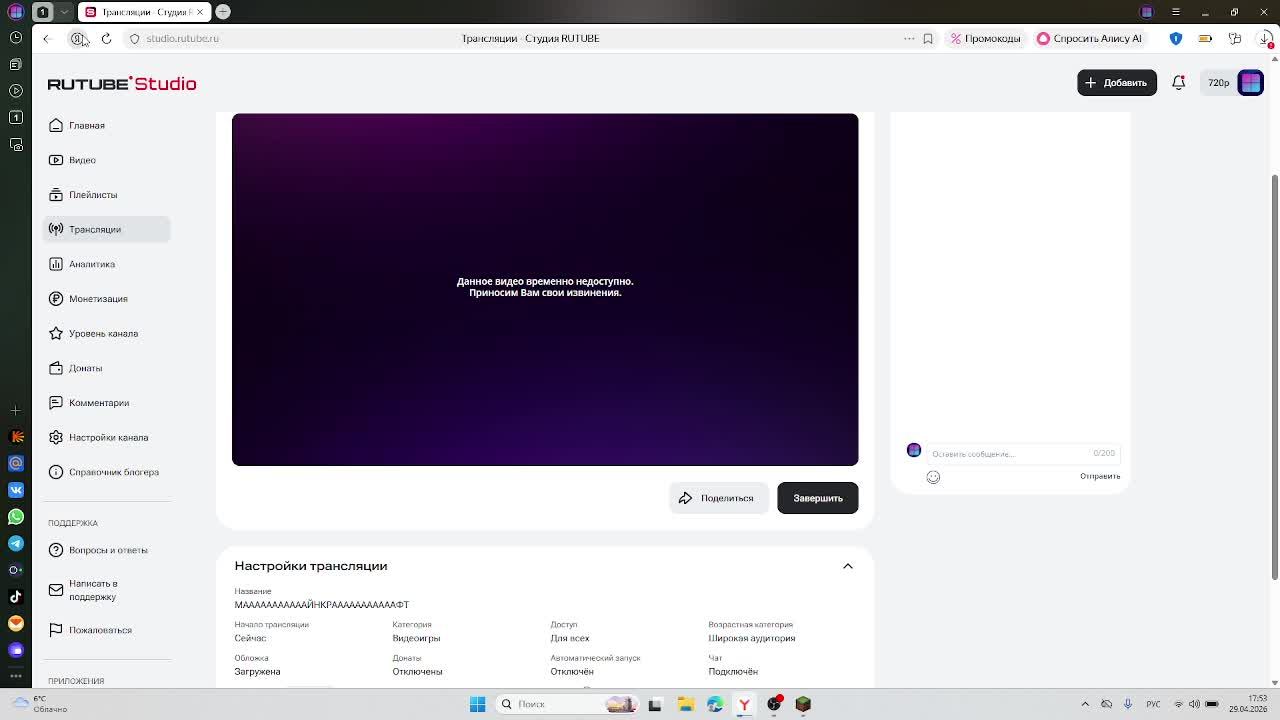1280x720 pixels.
Task: Expand the tab group dropdown arrow
Action: pos(64,12)
